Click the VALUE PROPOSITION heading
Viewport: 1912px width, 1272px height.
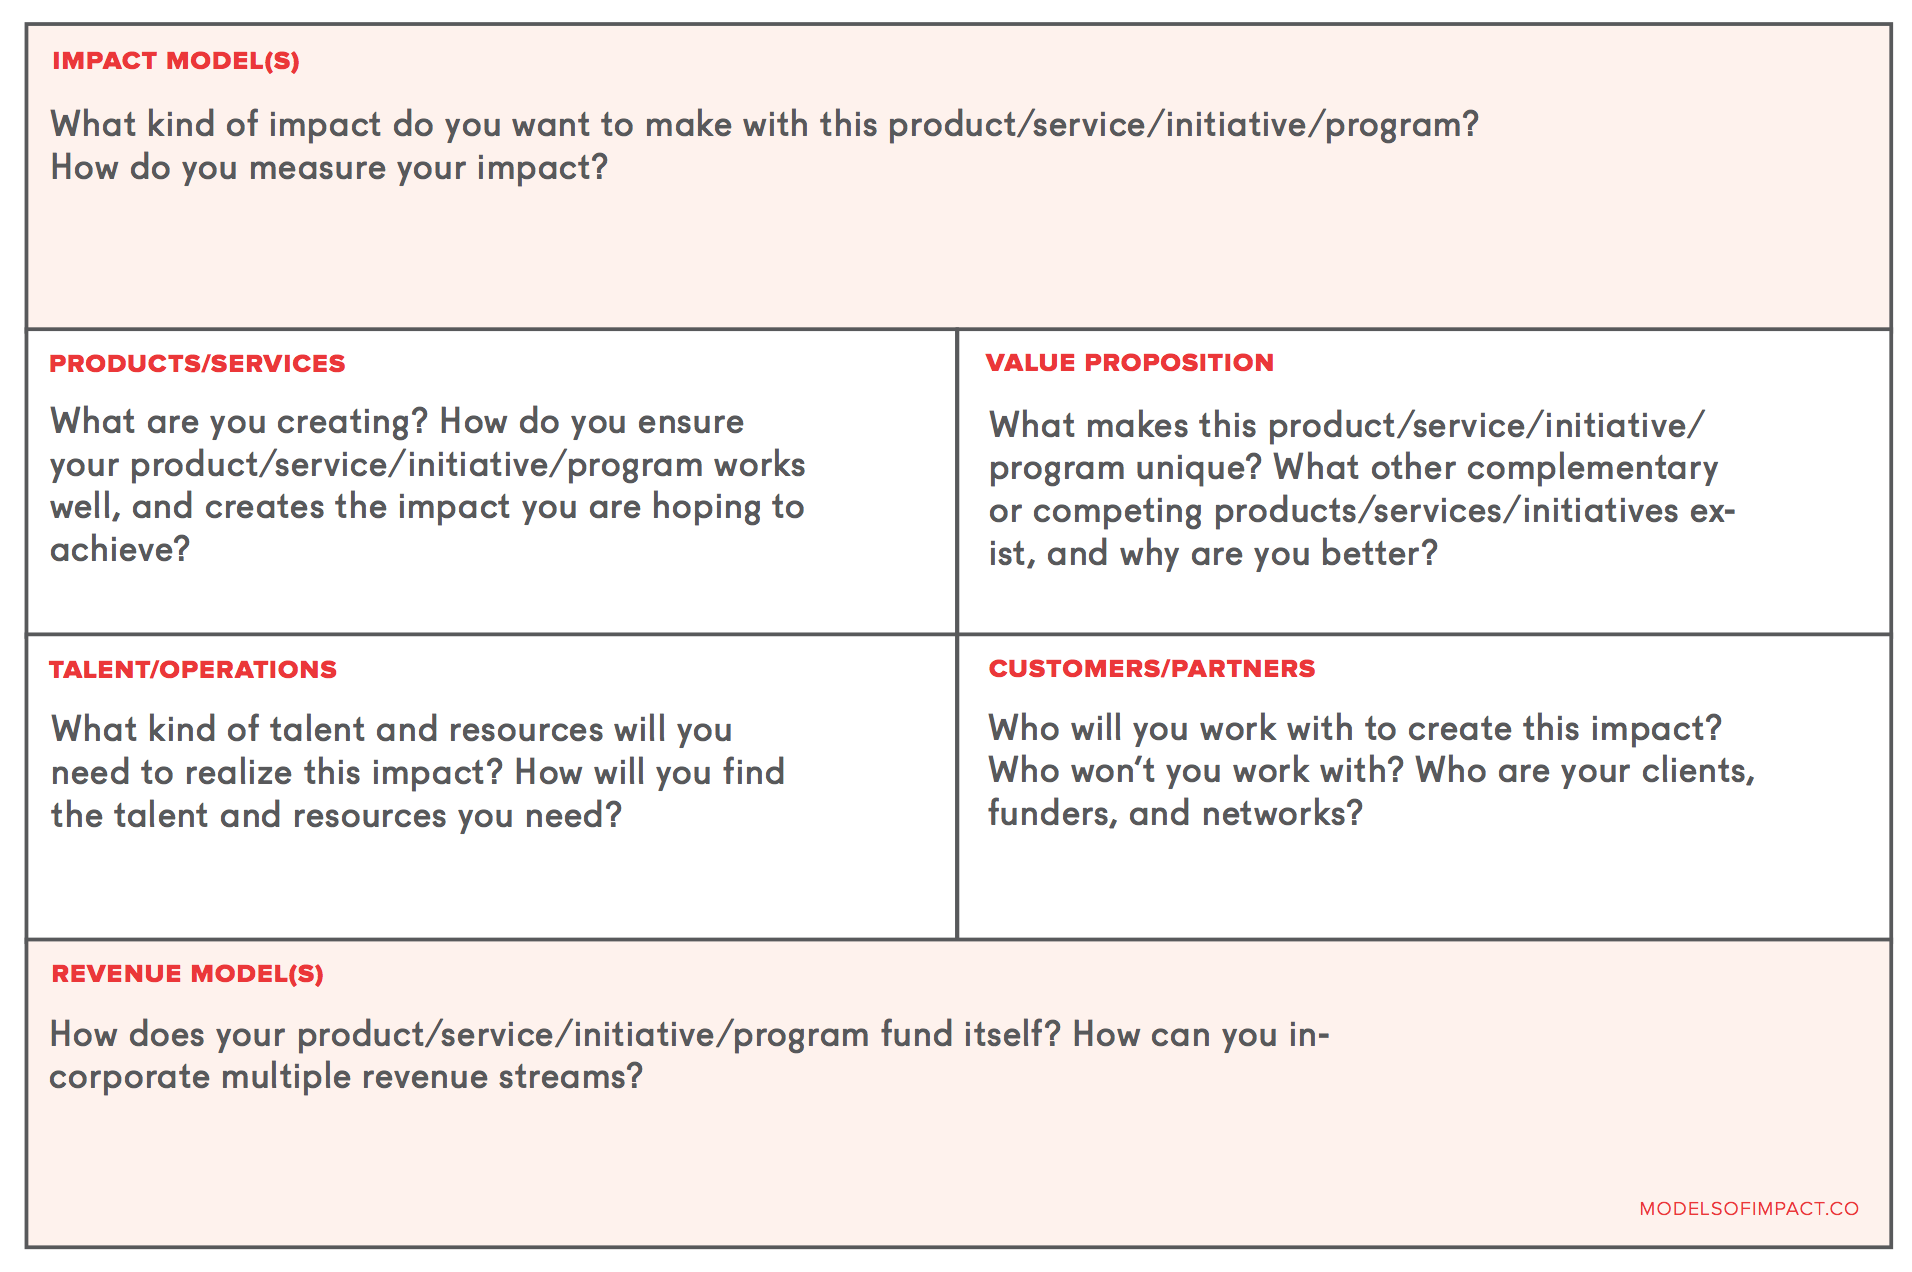[1130, 363]
